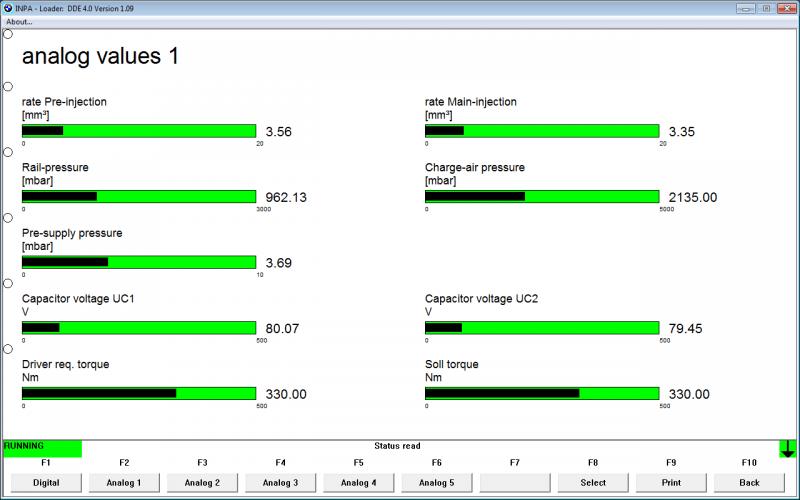
Task: Open the Analog 3 values page
Action: pyautogui.click(x=280, y=482)
